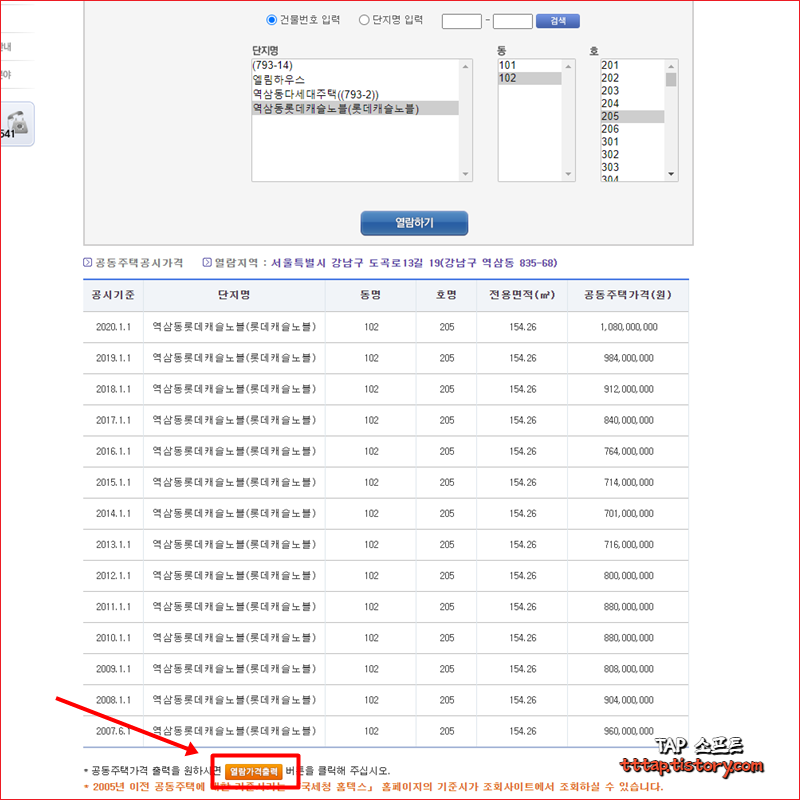Click up arrow of 동 list scrollbar
This screenshot has height=800, width=800.
(568, 66)
